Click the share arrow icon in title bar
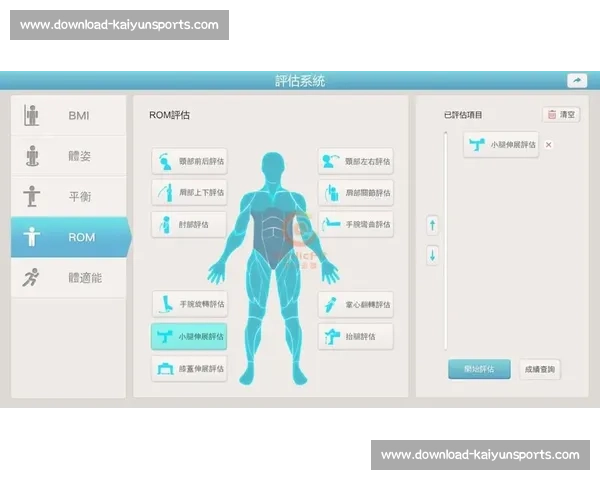 (577, 80)
